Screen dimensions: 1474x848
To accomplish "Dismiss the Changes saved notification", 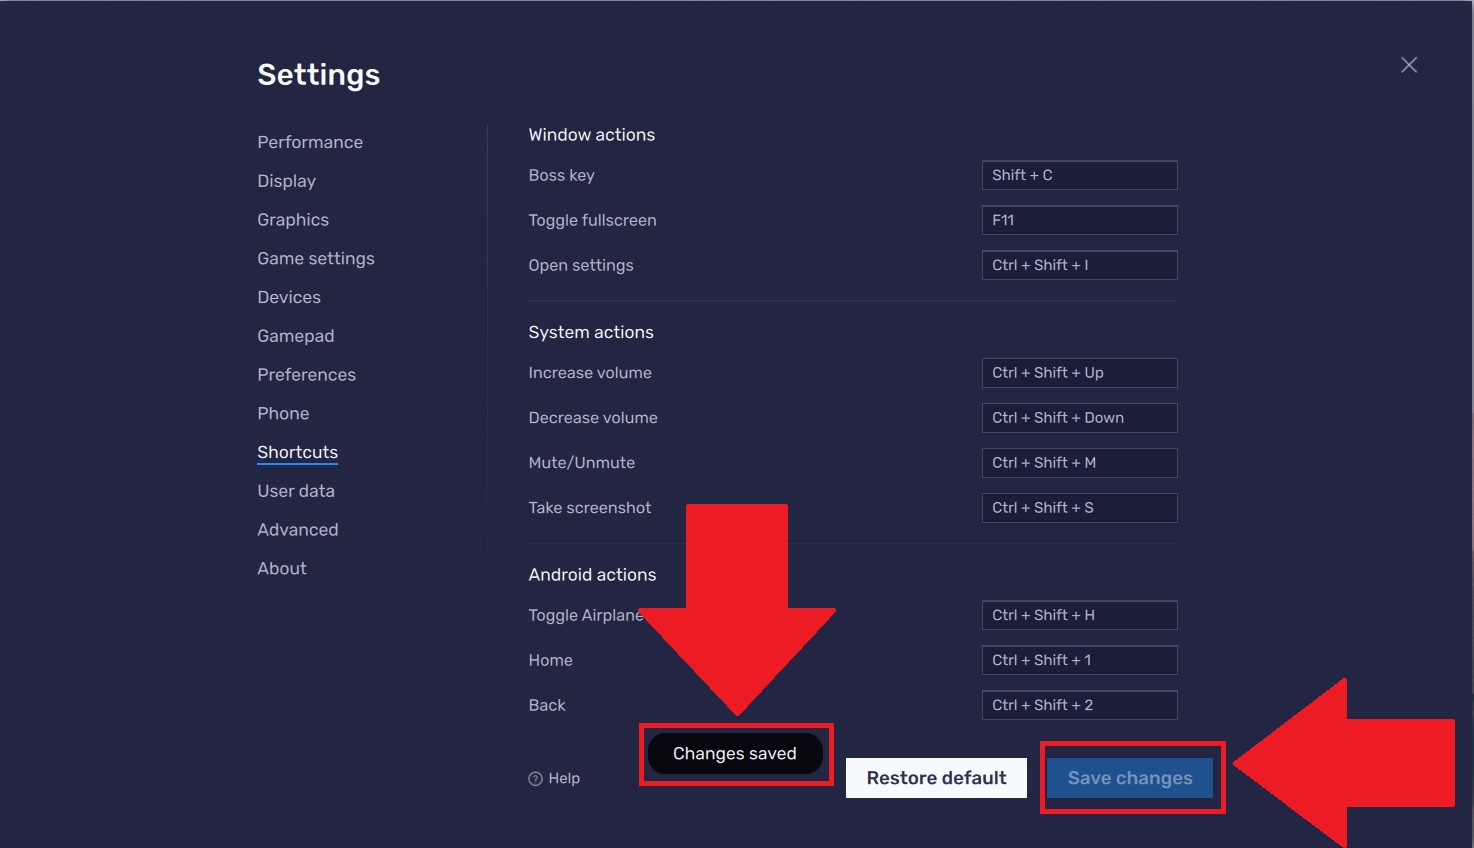I will click(735, 753).
